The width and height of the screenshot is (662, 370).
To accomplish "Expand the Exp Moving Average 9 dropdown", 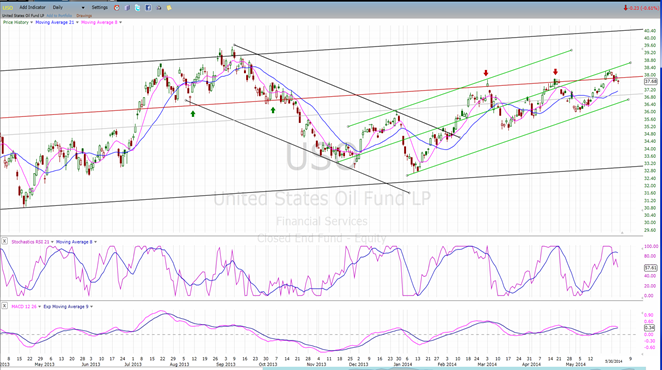I will tap(92, 307).
